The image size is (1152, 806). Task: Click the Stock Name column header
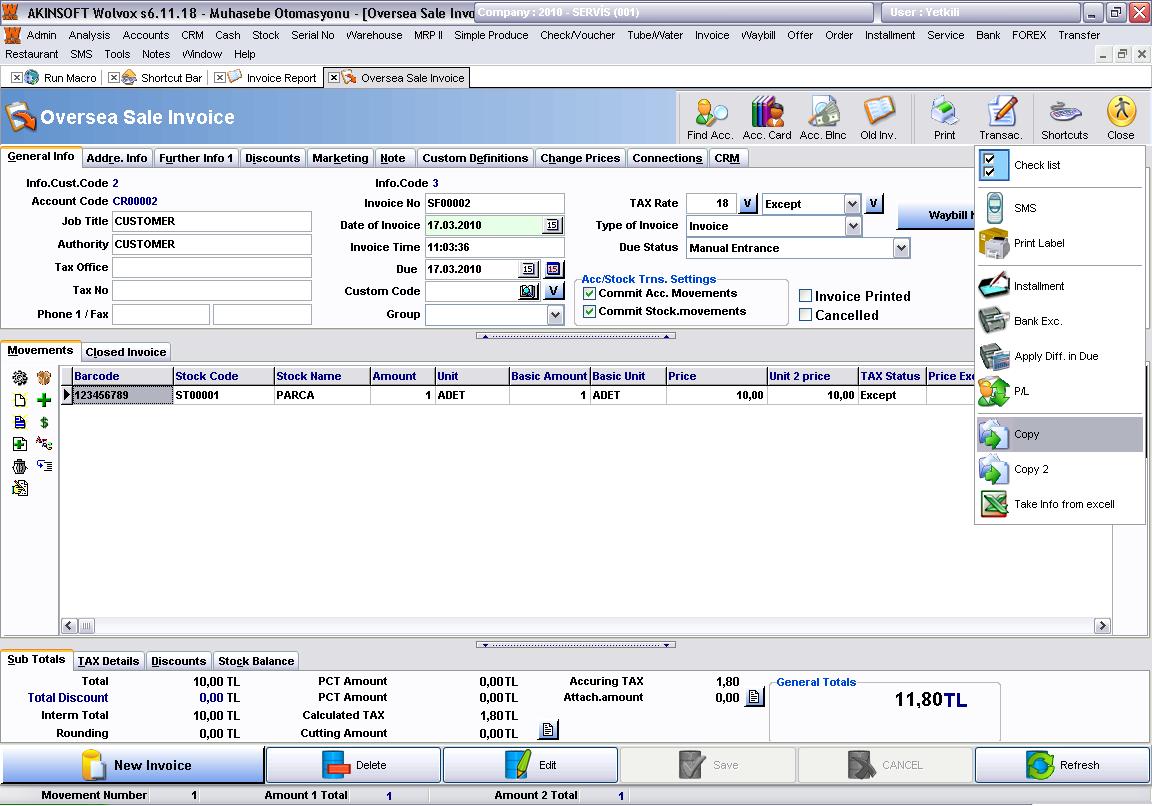pos(323,376)
